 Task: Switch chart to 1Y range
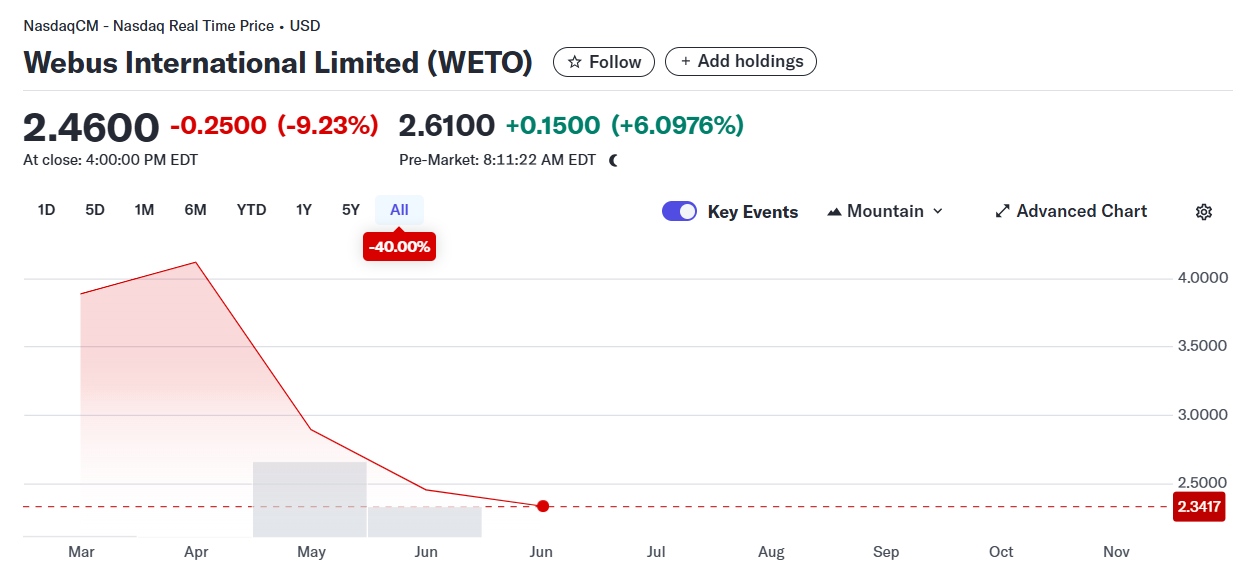[x=304, y=210]
